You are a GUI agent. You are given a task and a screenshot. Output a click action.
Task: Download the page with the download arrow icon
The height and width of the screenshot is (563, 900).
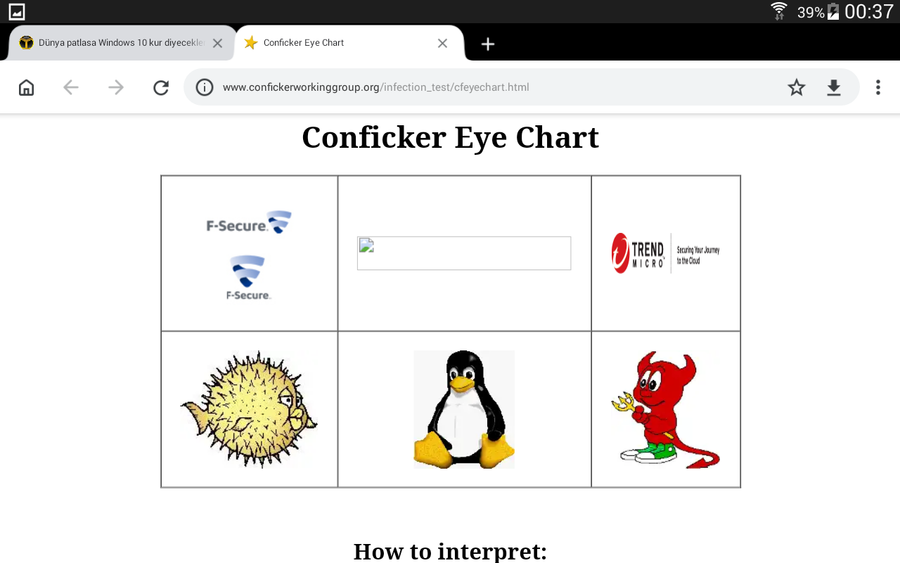click(834, 87)
